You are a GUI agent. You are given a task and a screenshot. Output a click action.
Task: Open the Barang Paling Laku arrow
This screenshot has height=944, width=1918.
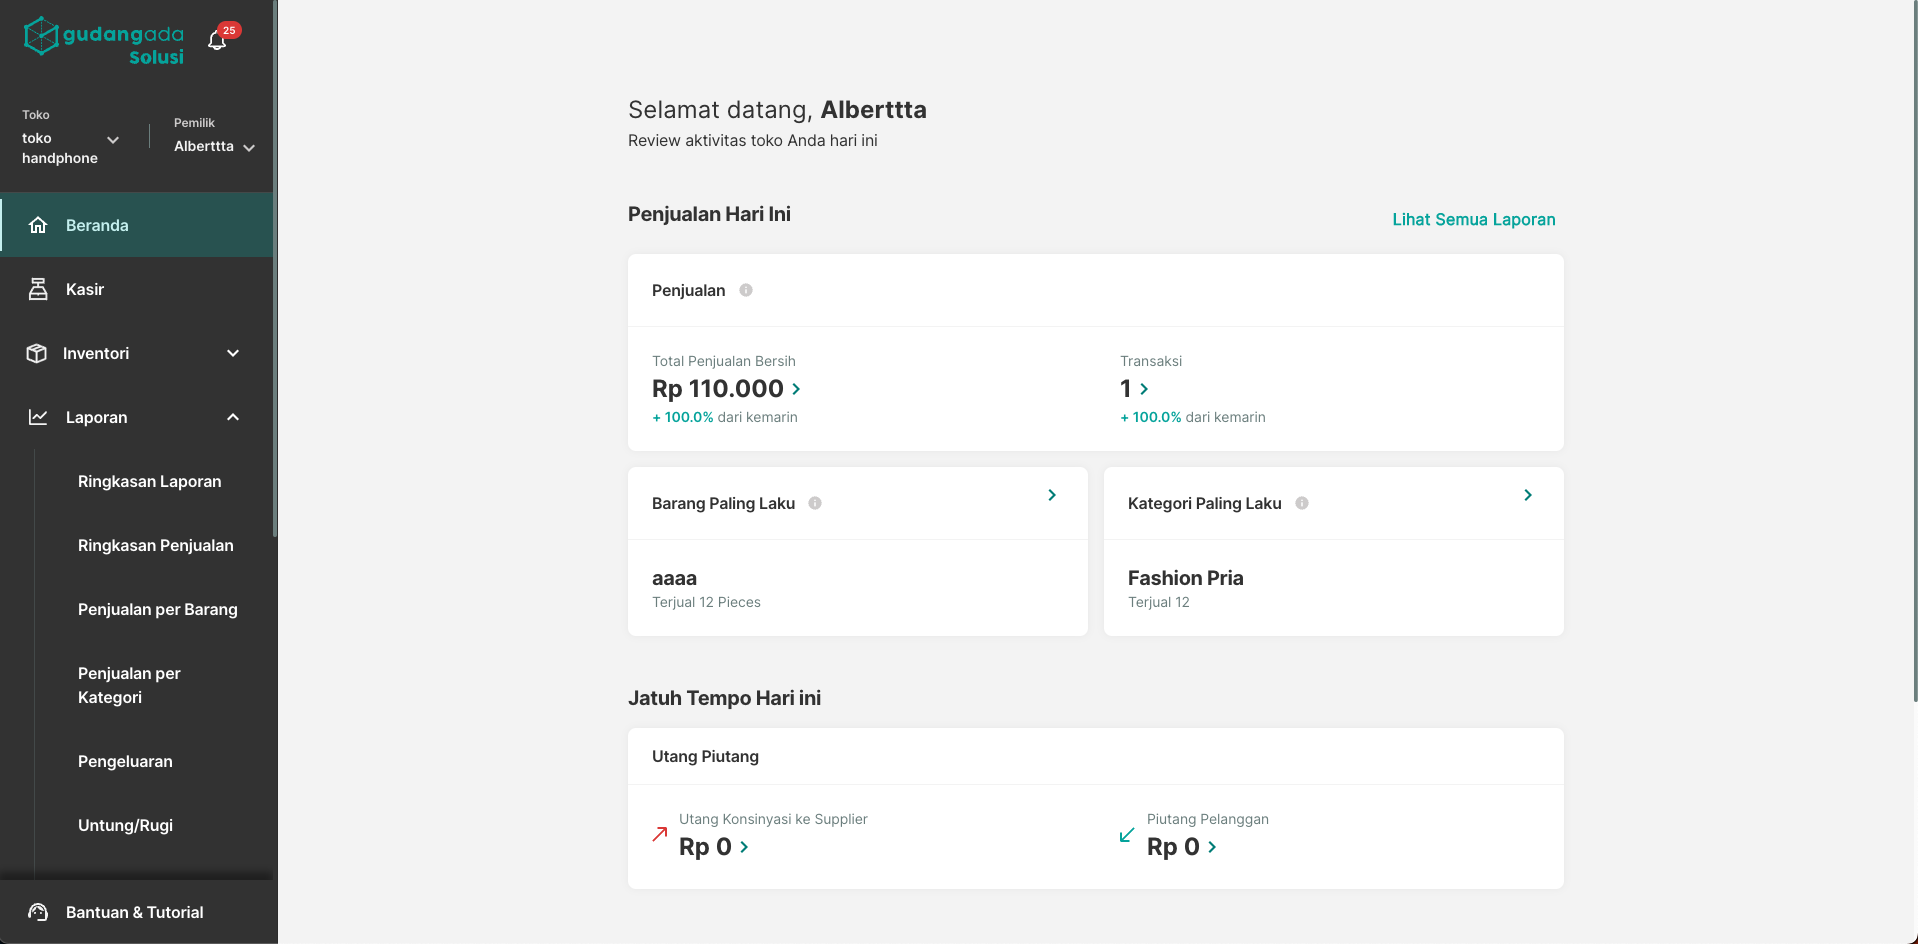point(1052,495)
